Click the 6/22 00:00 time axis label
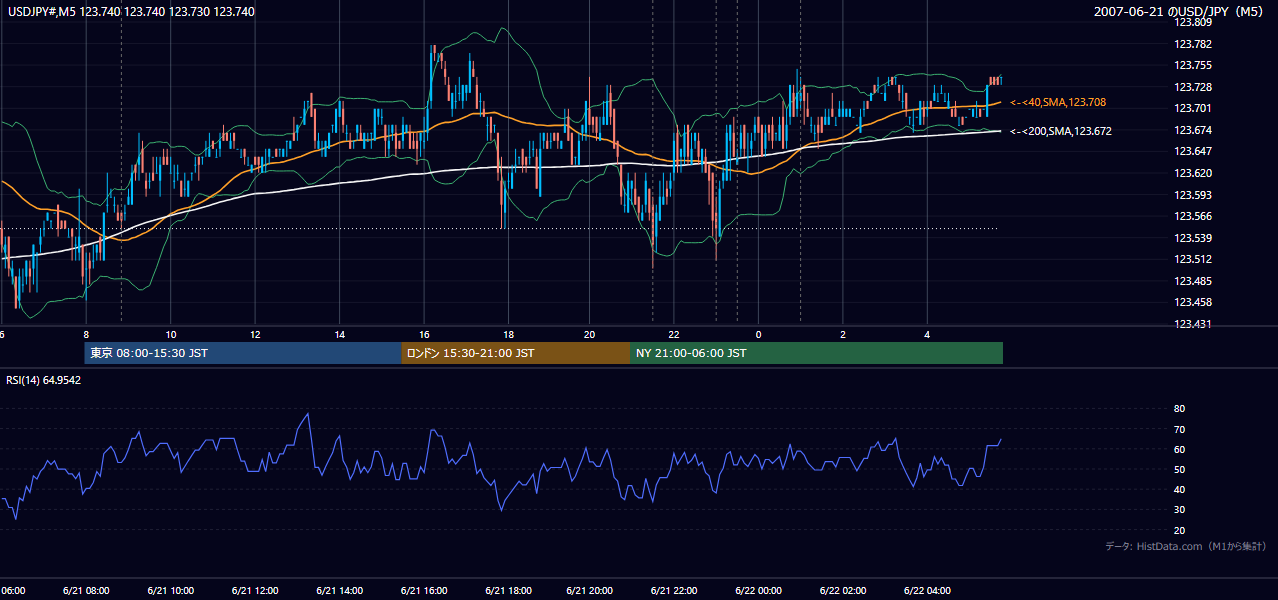 coord(759,591)
